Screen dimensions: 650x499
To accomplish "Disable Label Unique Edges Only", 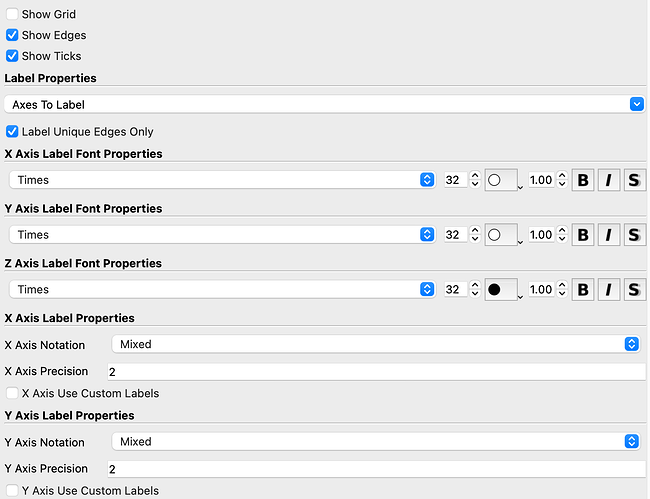I will [13, 132].
